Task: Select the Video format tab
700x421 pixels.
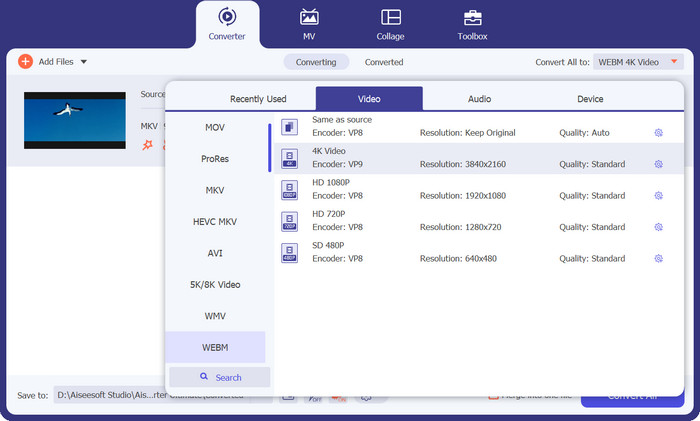Action: tap(369, 99)
